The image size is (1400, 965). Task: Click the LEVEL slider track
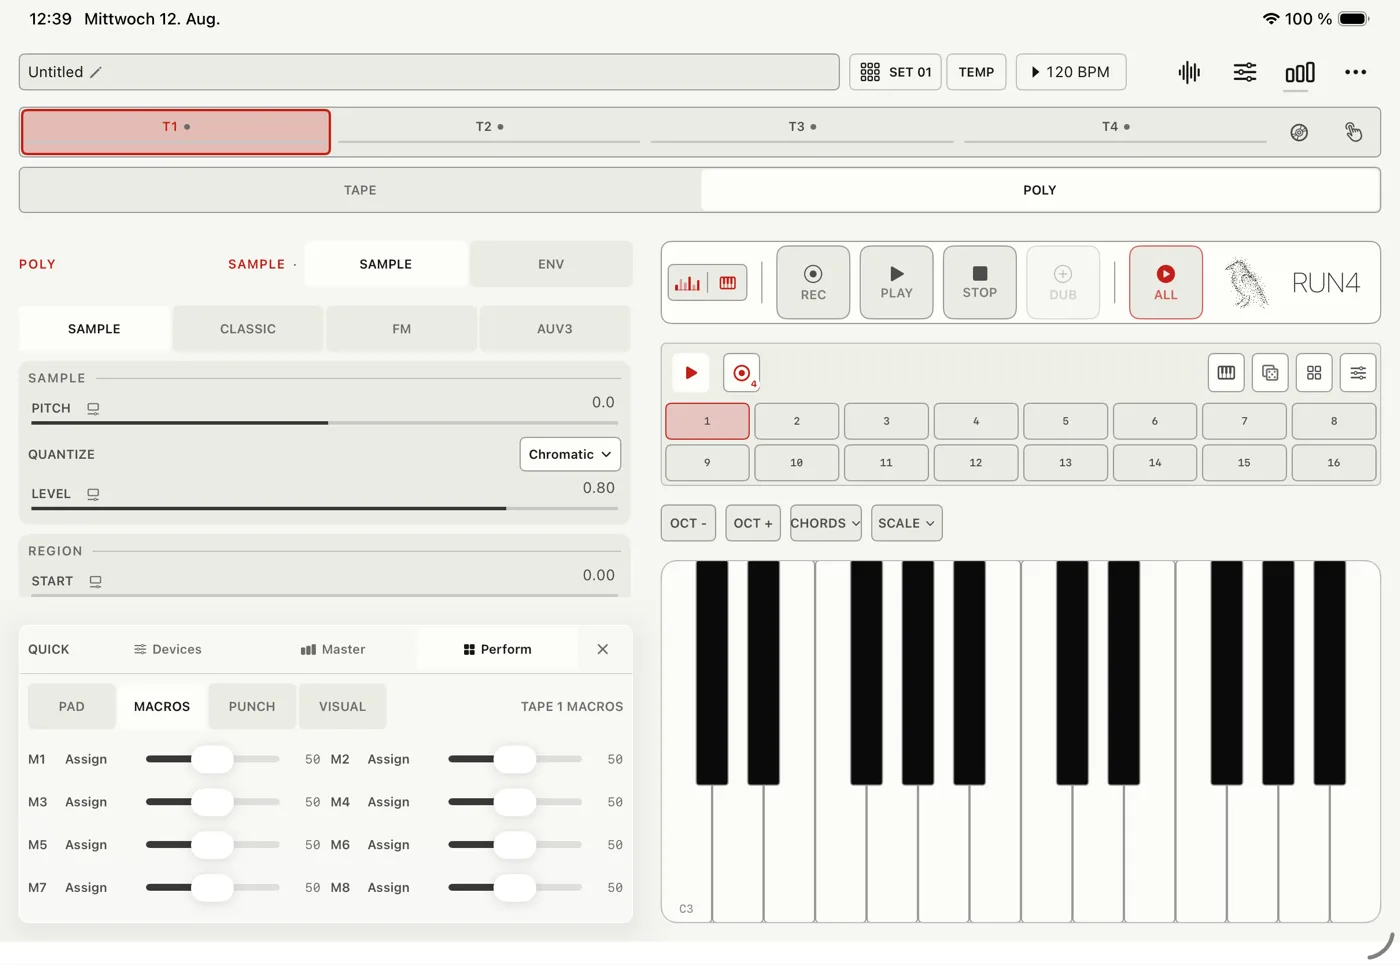coord(324,508)
